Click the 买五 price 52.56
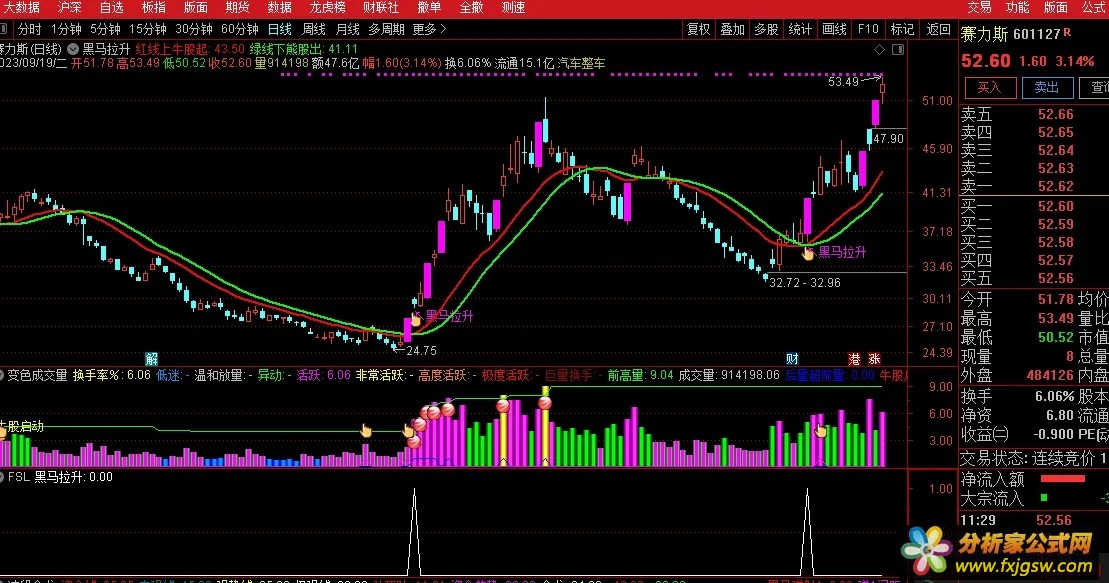1109x583 pixels. tap(1055, 279)
